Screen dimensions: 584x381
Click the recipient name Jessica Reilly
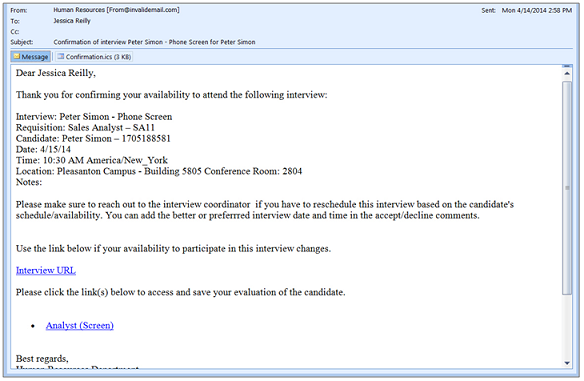point(72,21)
